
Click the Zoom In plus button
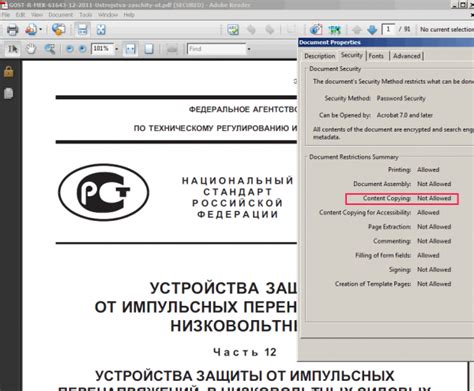coord(82,49)
